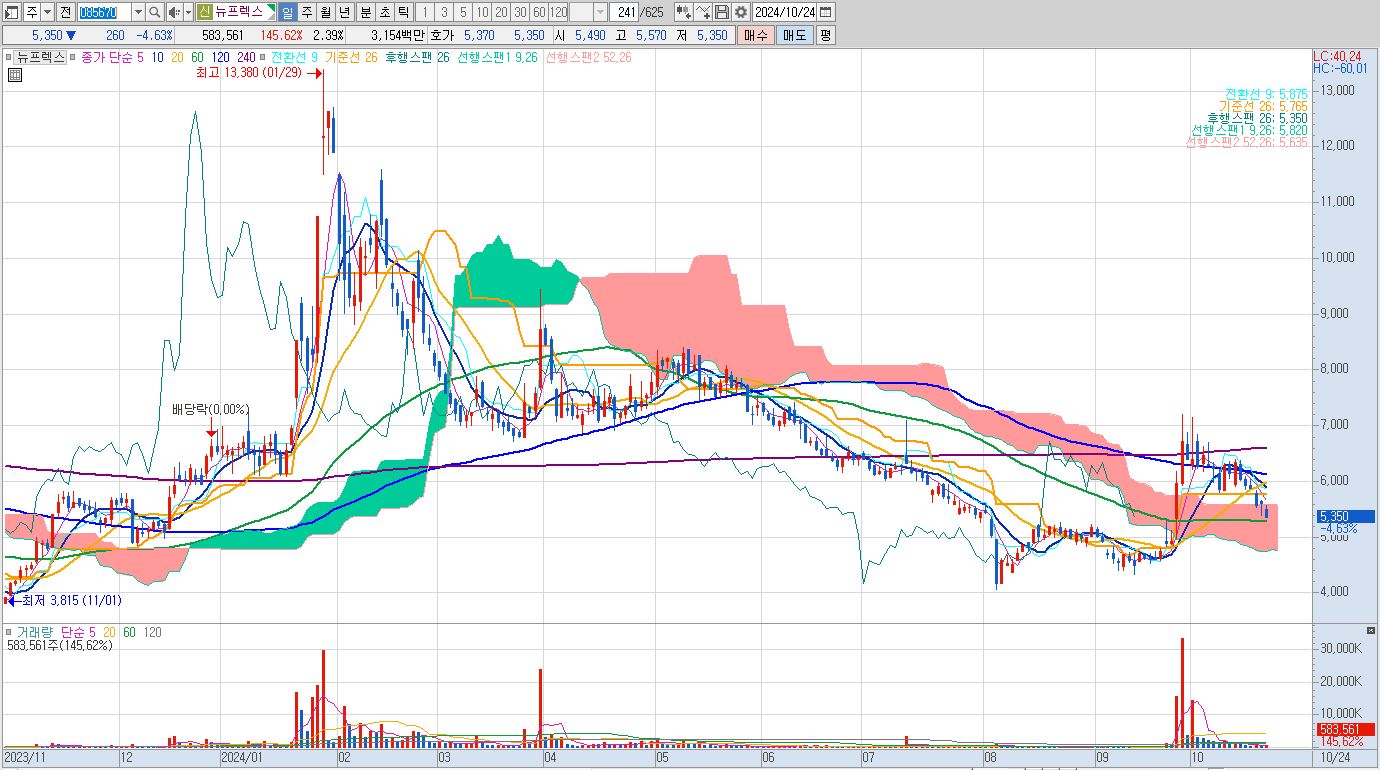The image size is (1380, 770).
Task: Click the 10/24 date label at bottom right
Action: [1337, 758]
